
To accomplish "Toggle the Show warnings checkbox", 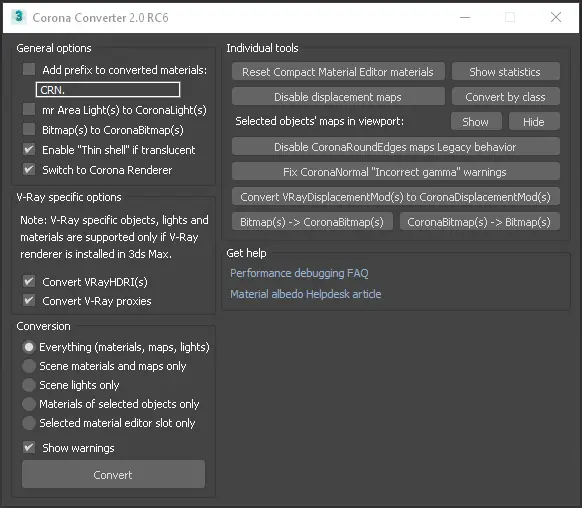I will point(29,447).
